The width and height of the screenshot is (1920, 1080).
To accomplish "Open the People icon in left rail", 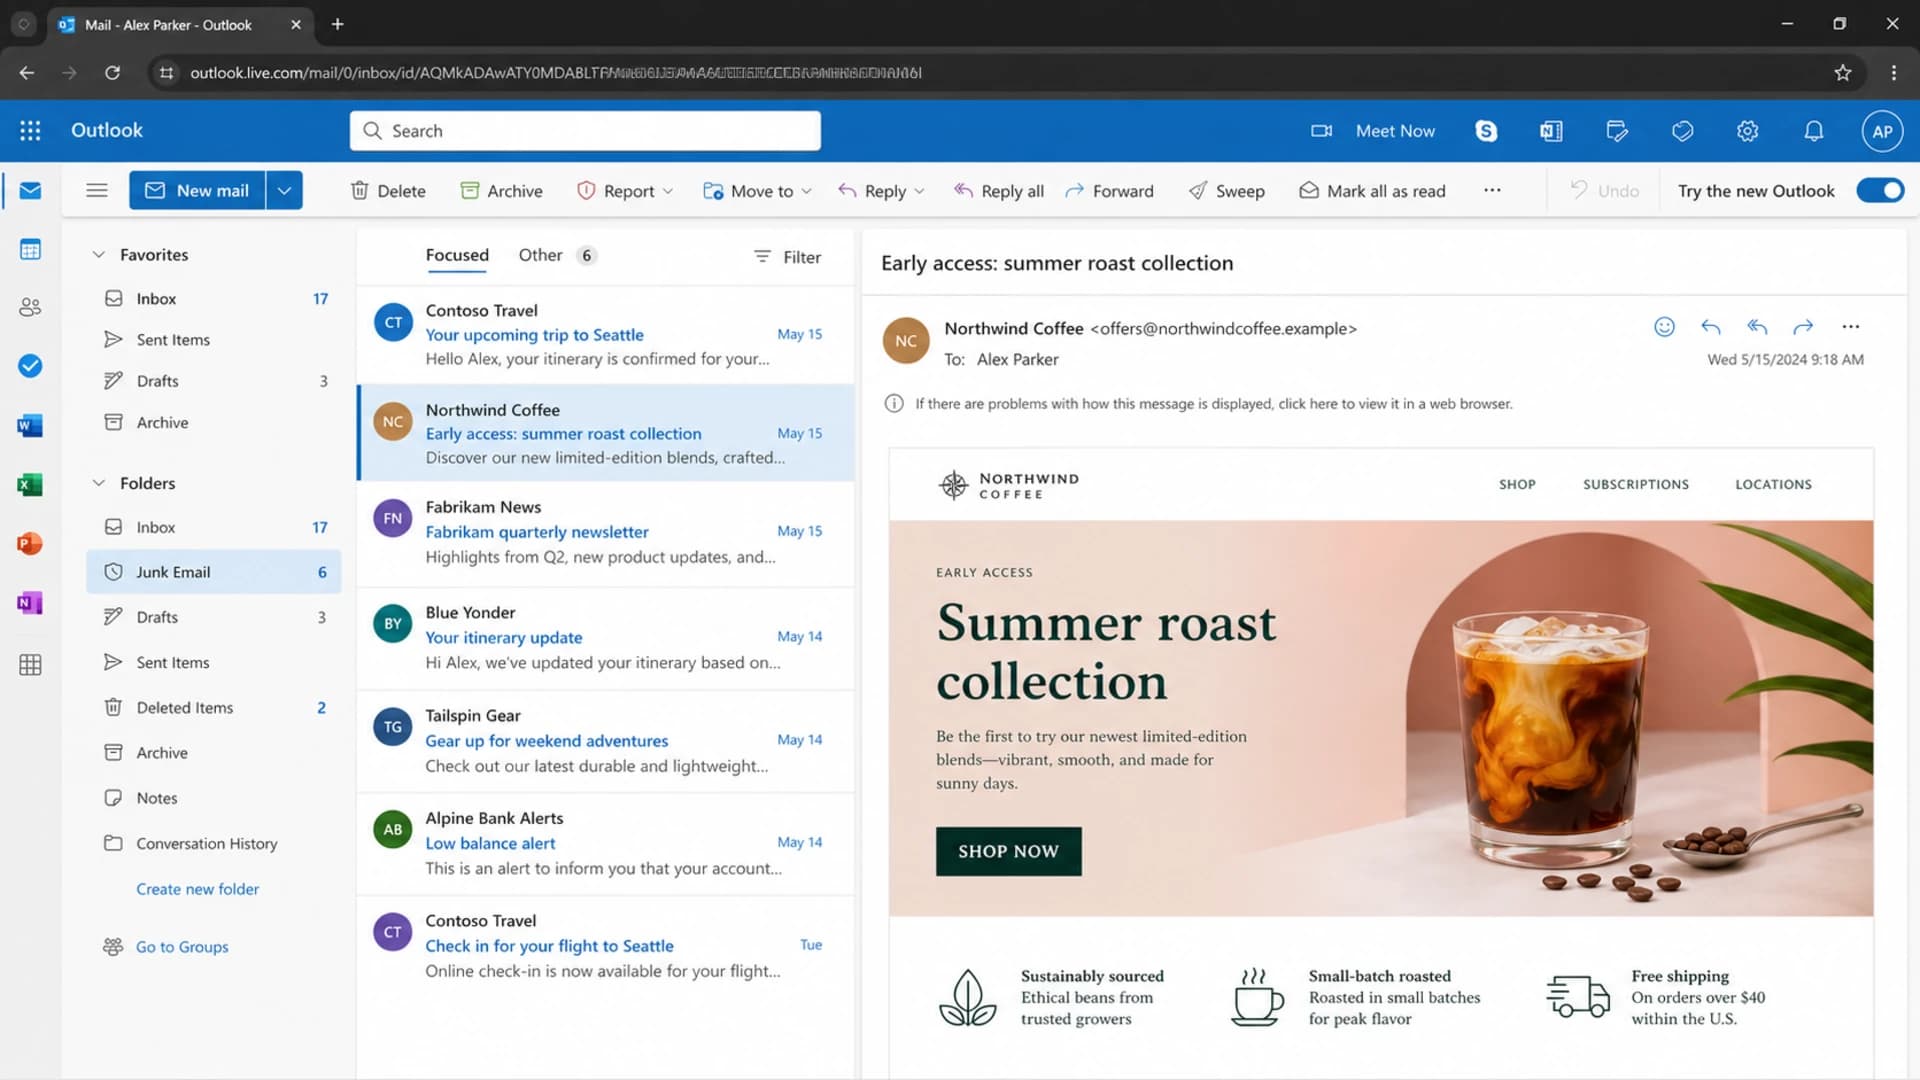I will click(30, 307).
